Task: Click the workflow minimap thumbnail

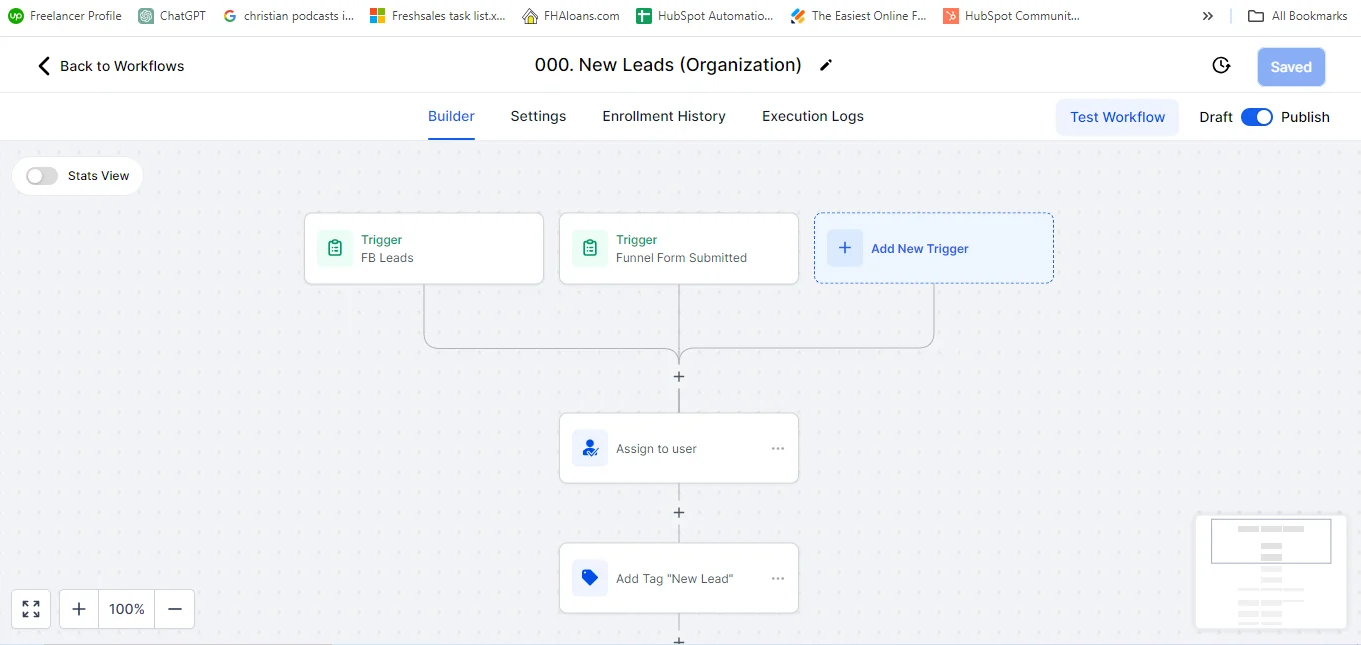Action: coord(1271,572)
